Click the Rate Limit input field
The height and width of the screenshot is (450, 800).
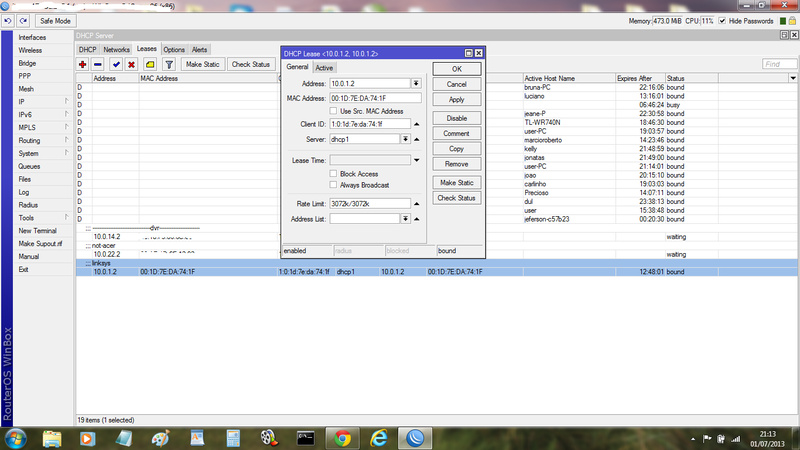[370, 204]
